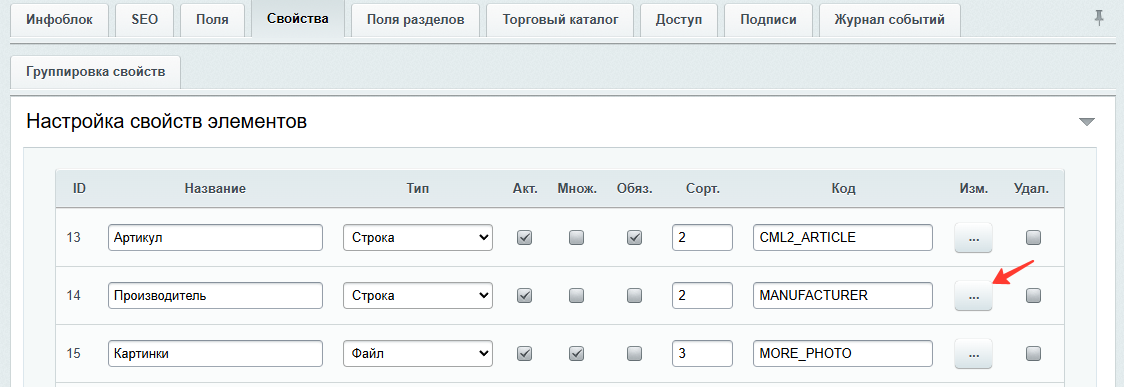Go to Поля разделов tab
This screenshot has height=387, width=1124.
[415, 19]
